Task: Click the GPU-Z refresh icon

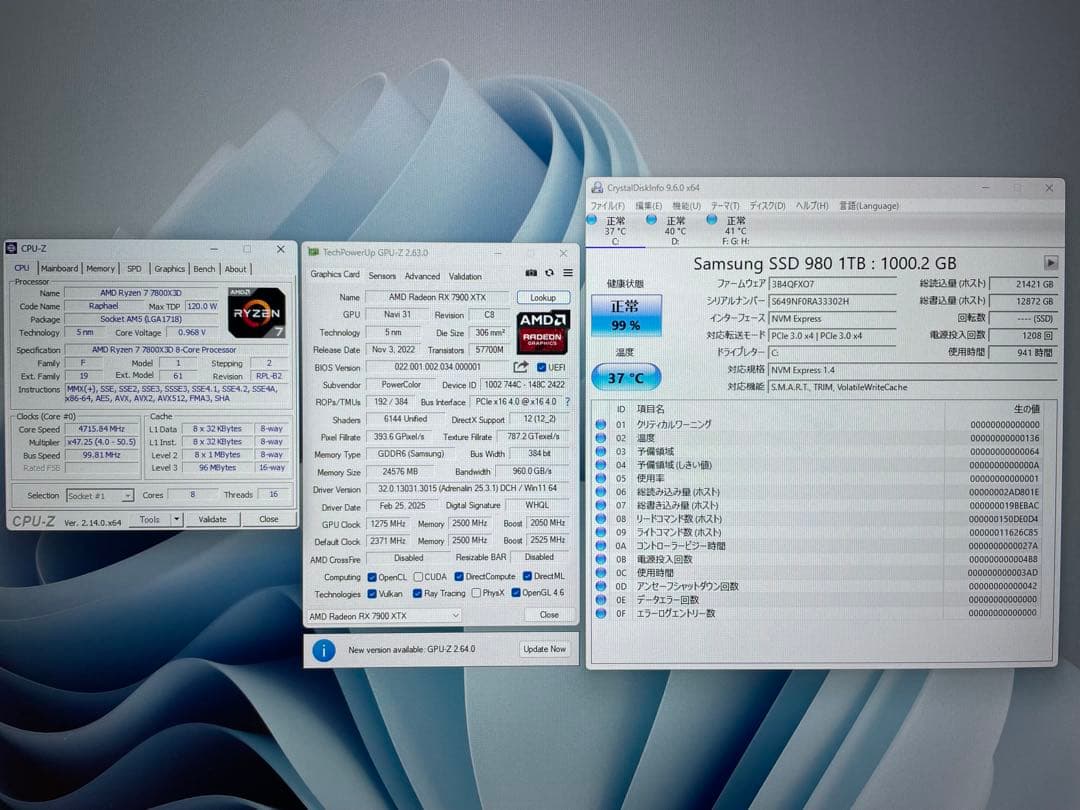Action: [x=549, y=272]
